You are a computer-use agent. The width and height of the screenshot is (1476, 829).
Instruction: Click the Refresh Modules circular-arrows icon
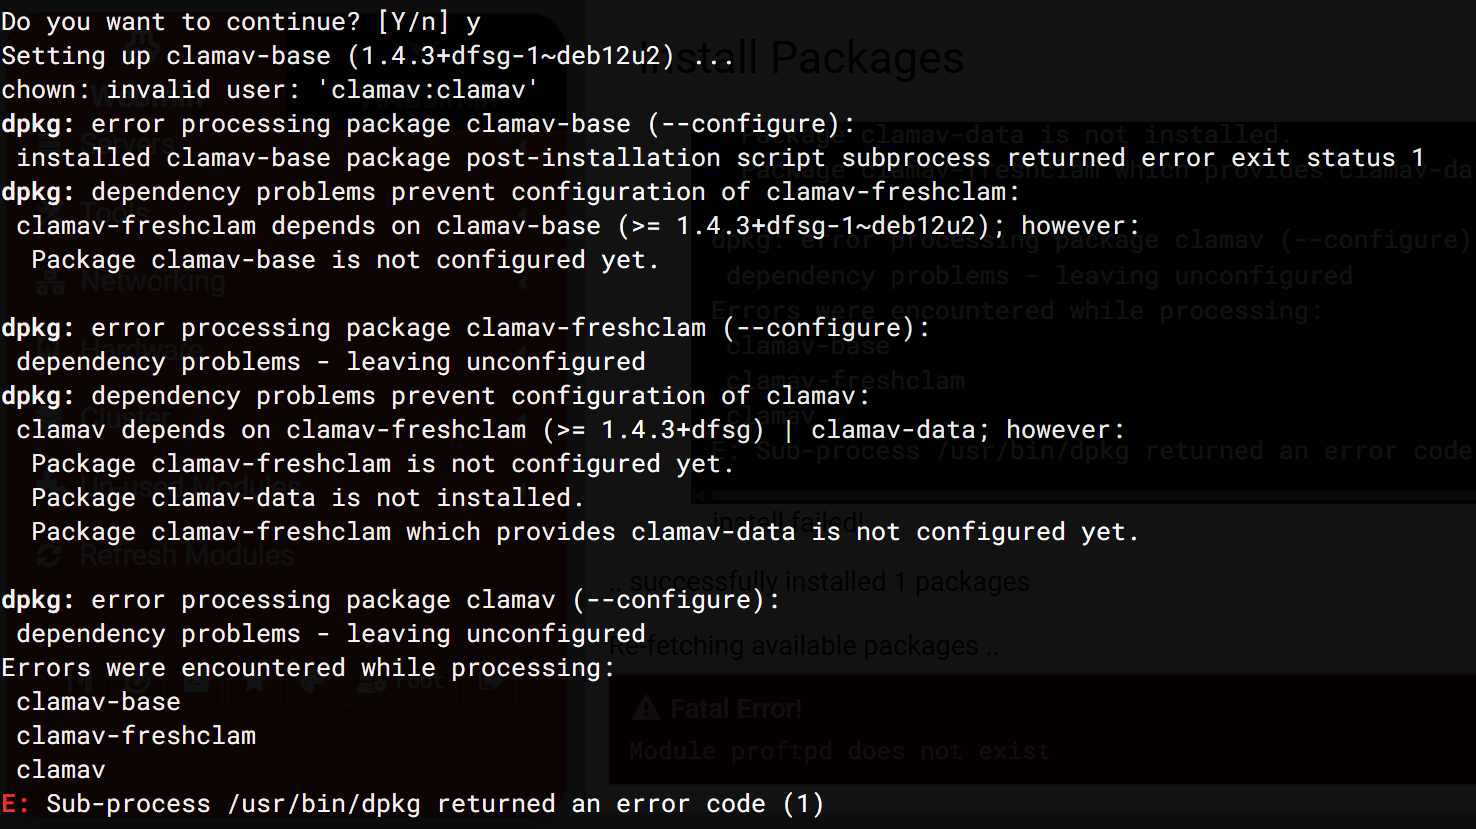coord(49,555)
